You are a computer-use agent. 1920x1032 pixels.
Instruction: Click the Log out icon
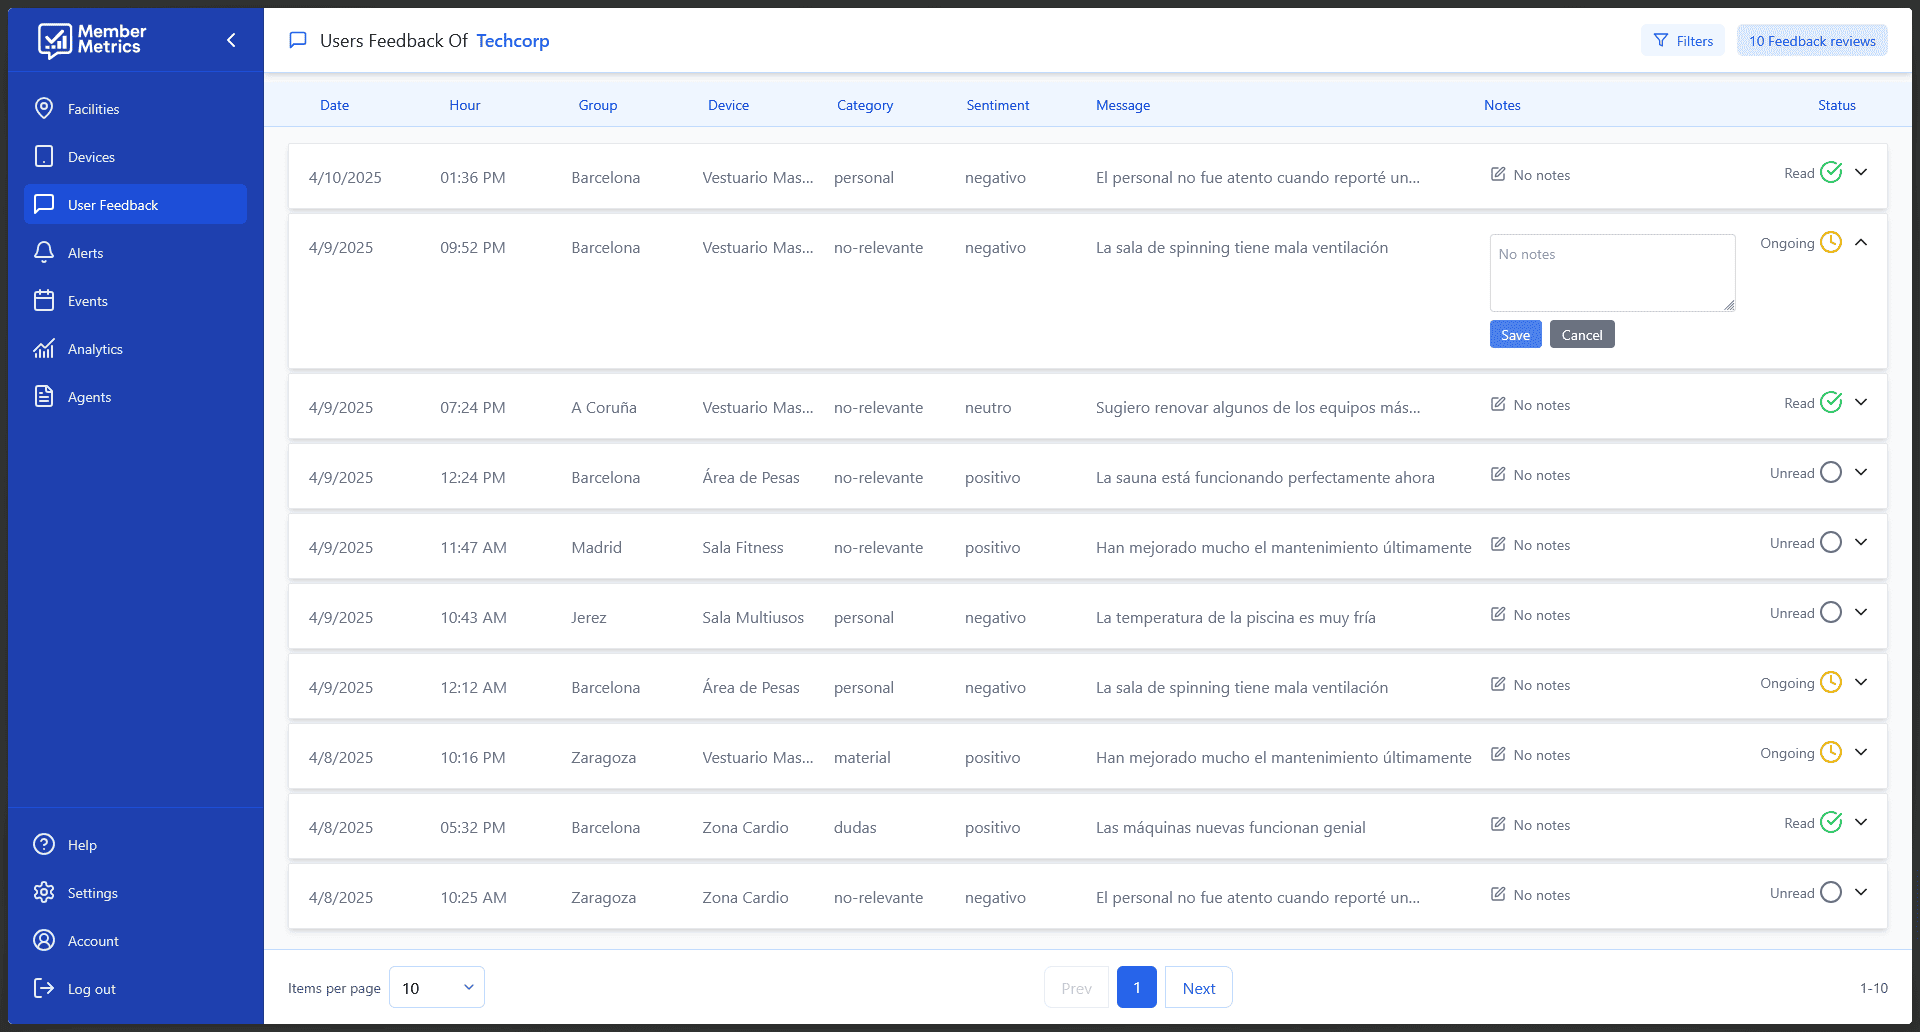pos(44,988)
